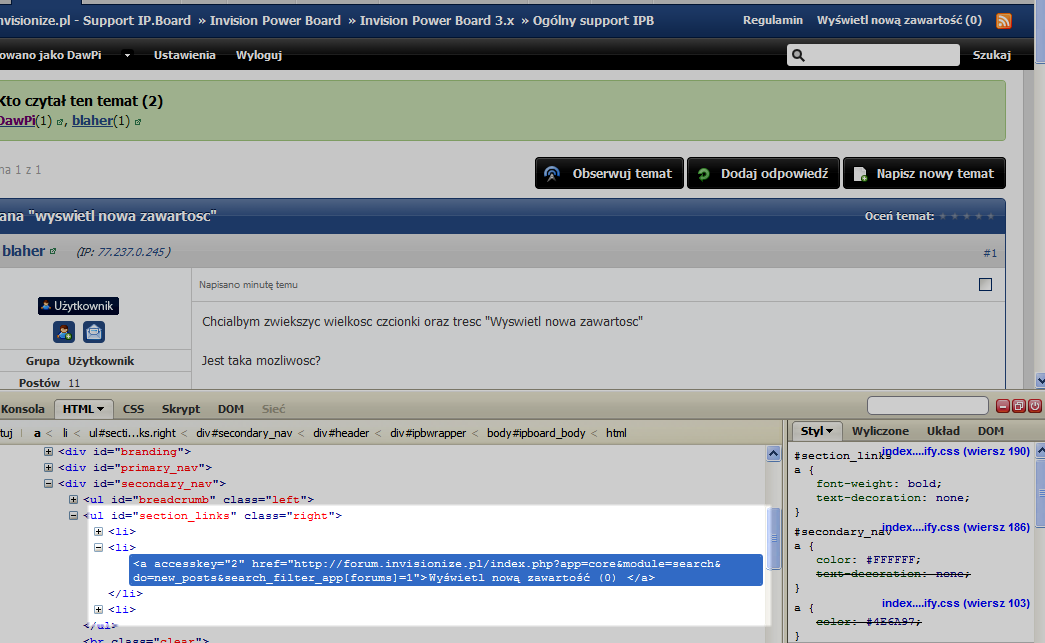
Task: Click the Firebug search field
Action: coord(927,406)
